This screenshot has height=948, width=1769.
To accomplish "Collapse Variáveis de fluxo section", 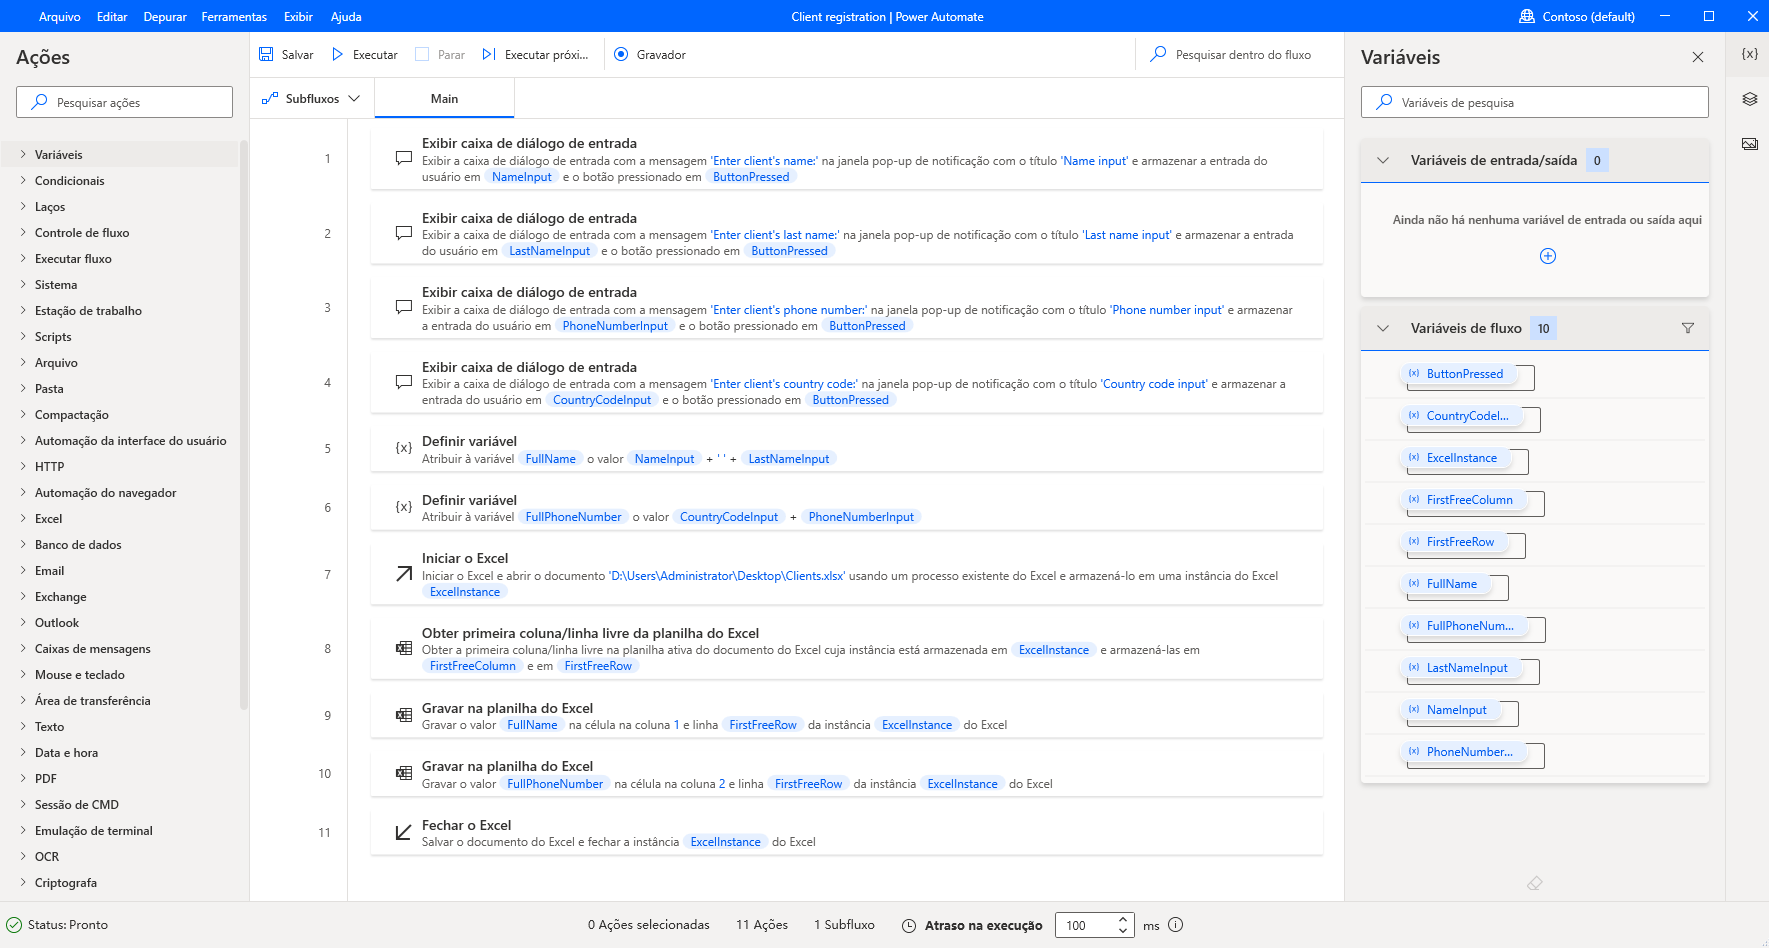I will tap(1383, 328).
